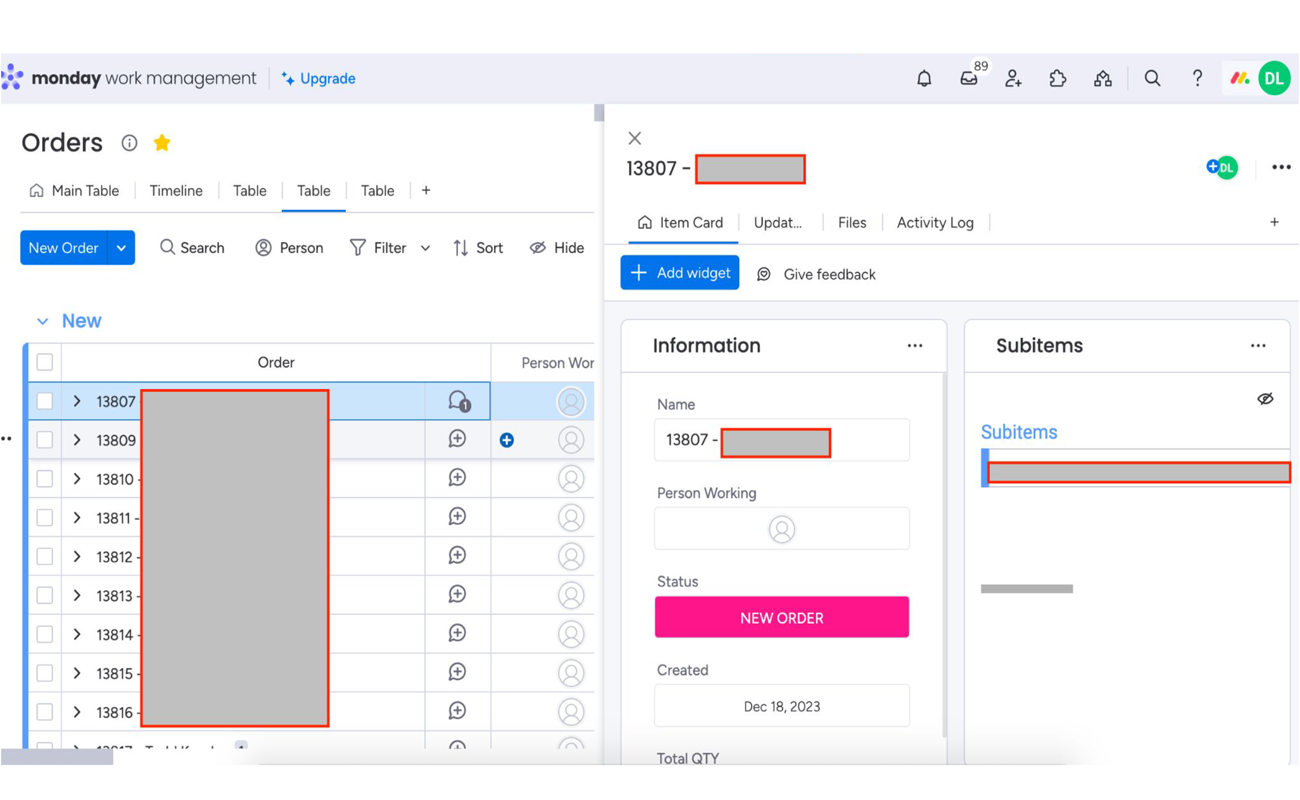Check the box for order 13812

click(x=45, y=557)
